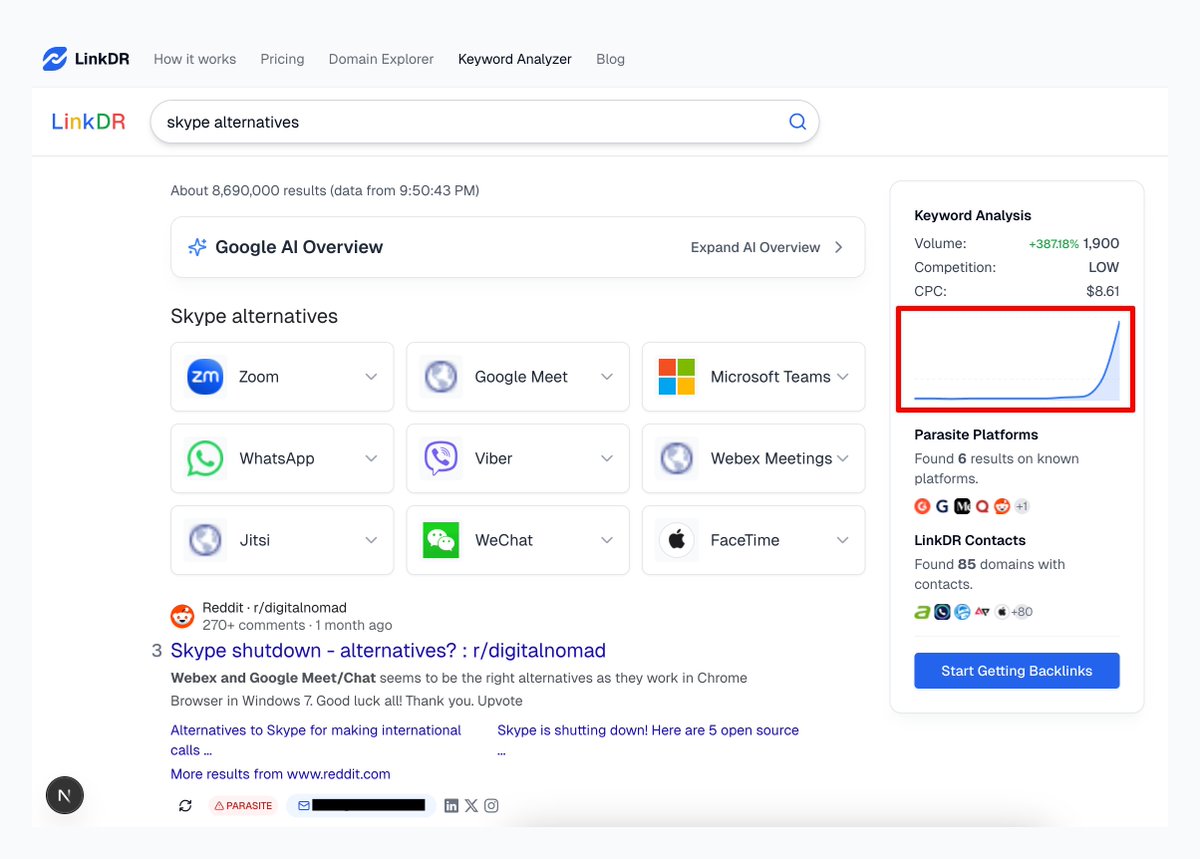Viewport: 1200px width, 859px height.
Task: Click the refresh icon under Reddit result
Action: [185, 806]
